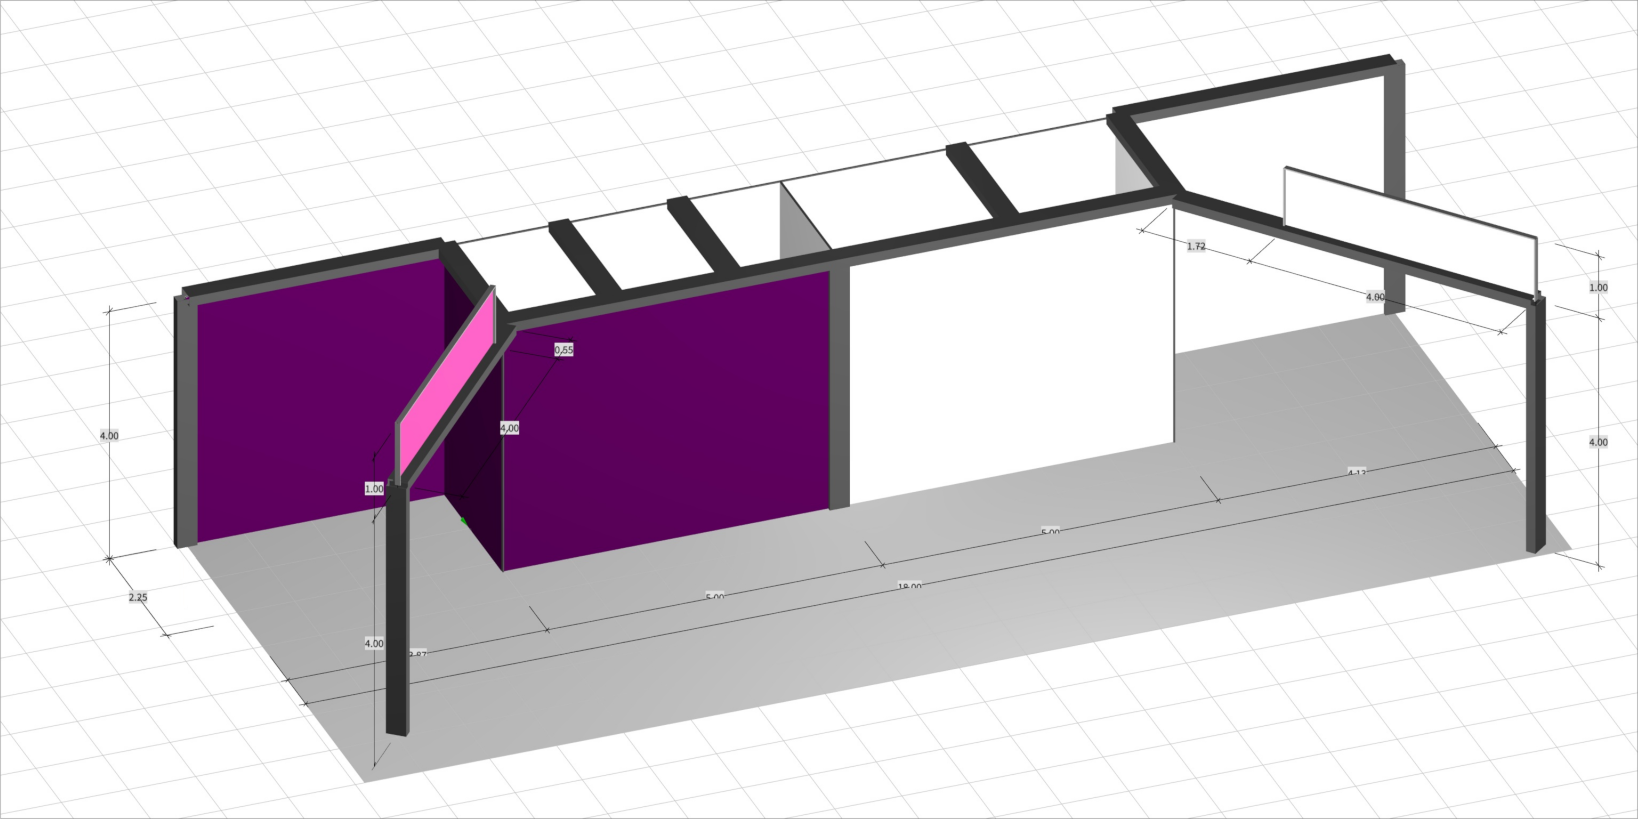Click the 1.72 dimension label

click(x=1196, y=246)
